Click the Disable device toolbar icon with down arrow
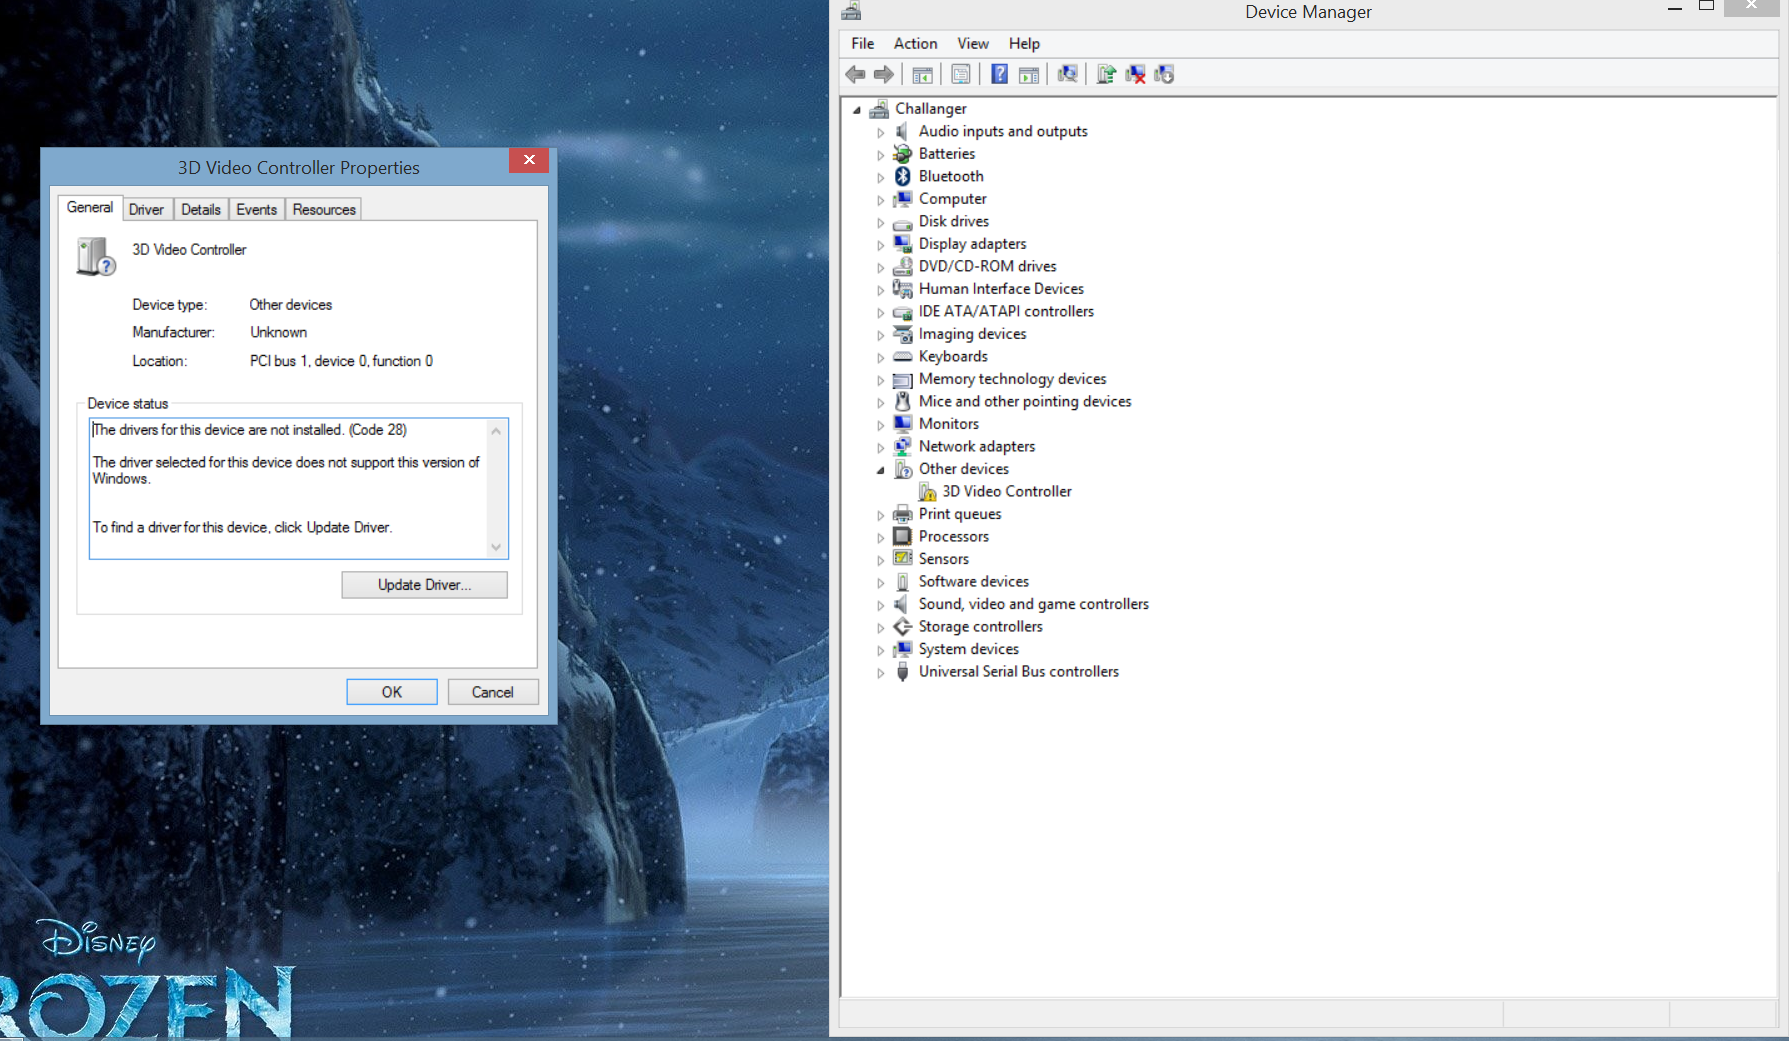 click(x=1164, y=74)
